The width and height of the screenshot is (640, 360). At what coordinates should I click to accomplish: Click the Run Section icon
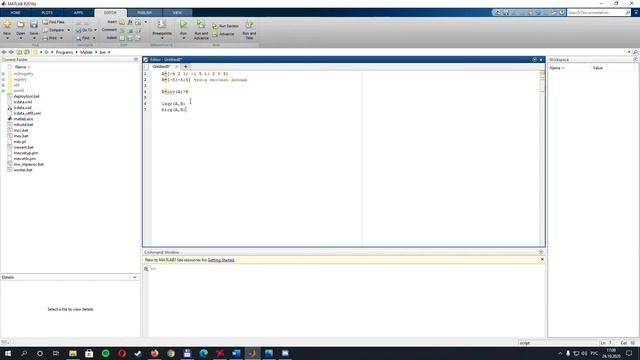(215, 26)
